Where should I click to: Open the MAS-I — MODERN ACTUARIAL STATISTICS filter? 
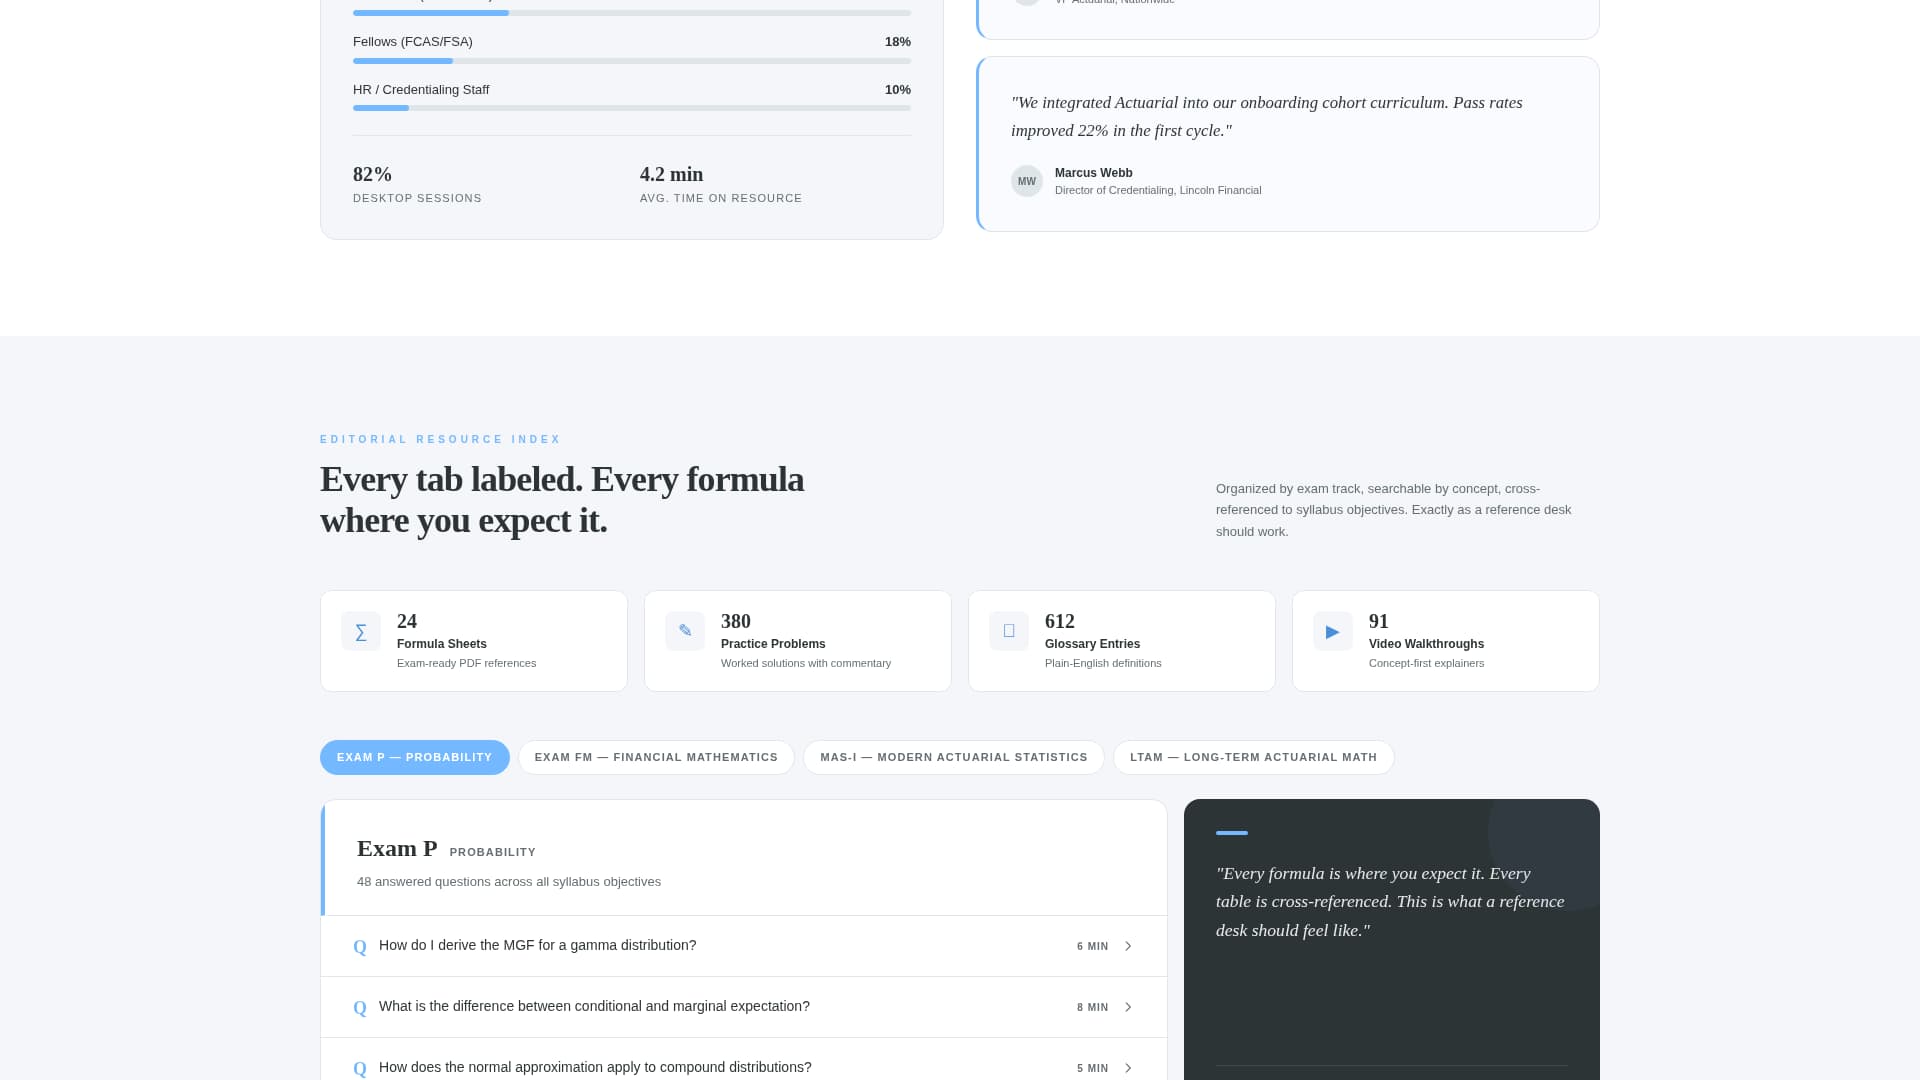[x=953, y=757]
